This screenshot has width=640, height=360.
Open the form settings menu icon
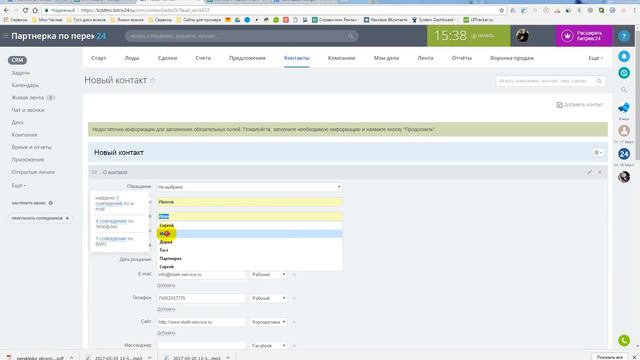[x=598, y=152]
